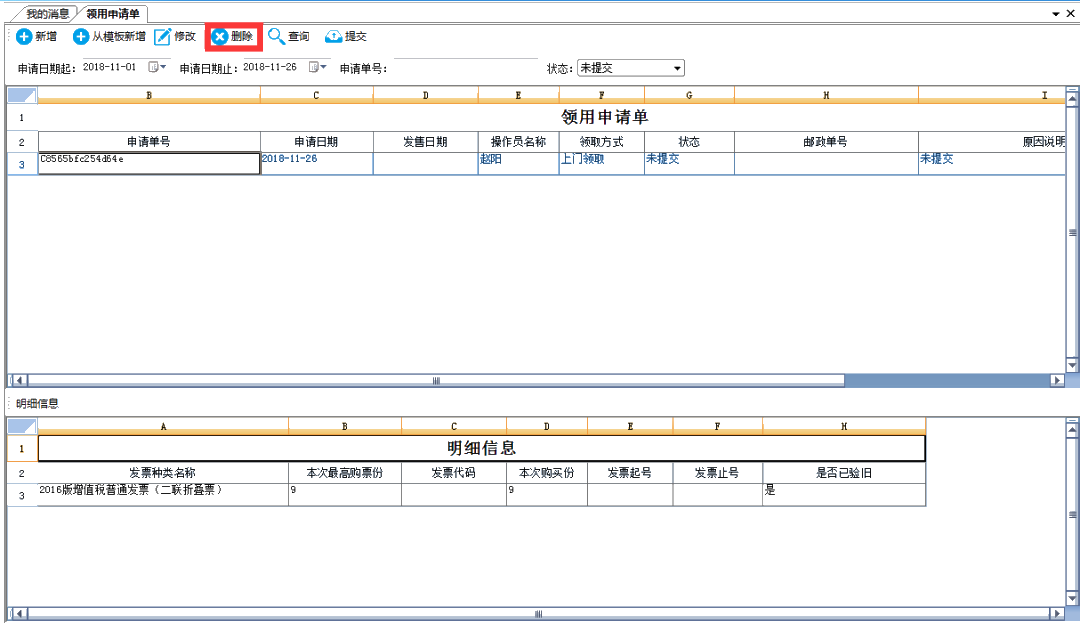Screen dimensions: 1080x623
Task: Click the 操作员名称 column header
Action: [x=518, y=142]
